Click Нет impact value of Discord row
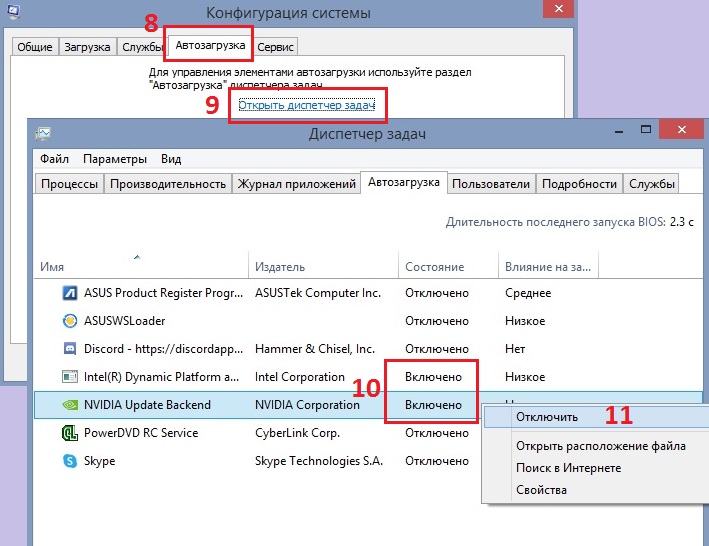The height and width of the screenshot is (546, 709). click(x=515, y=349)
